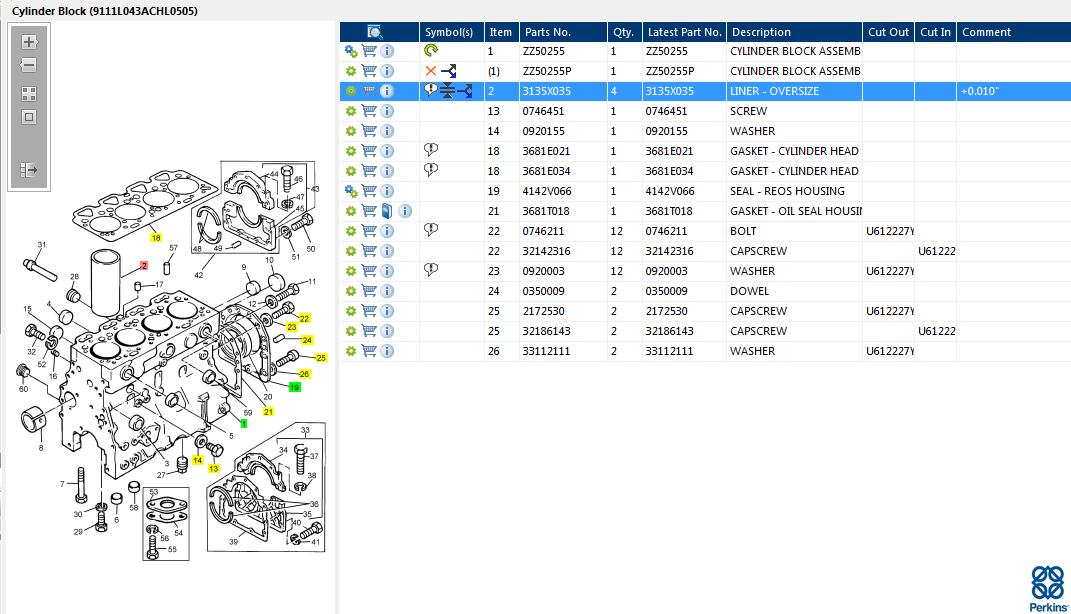
Task: Click the search icon in parts table header
Action: click(375, 32)
